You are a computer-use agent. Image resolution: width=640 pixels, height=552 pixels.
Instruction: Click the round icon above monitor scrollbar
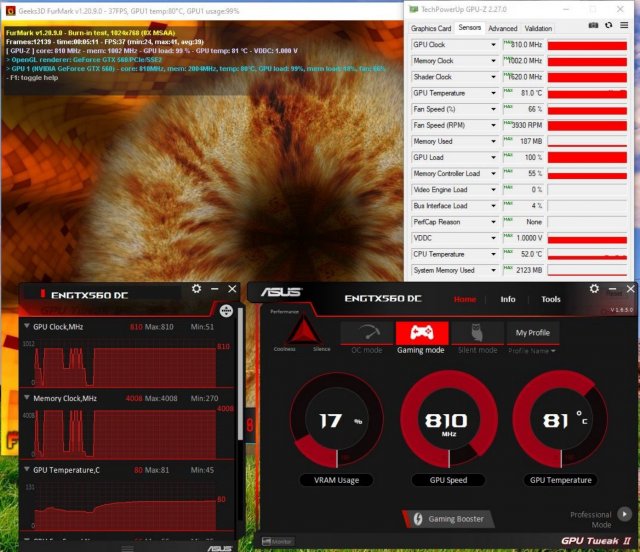[x=226, y=311]
